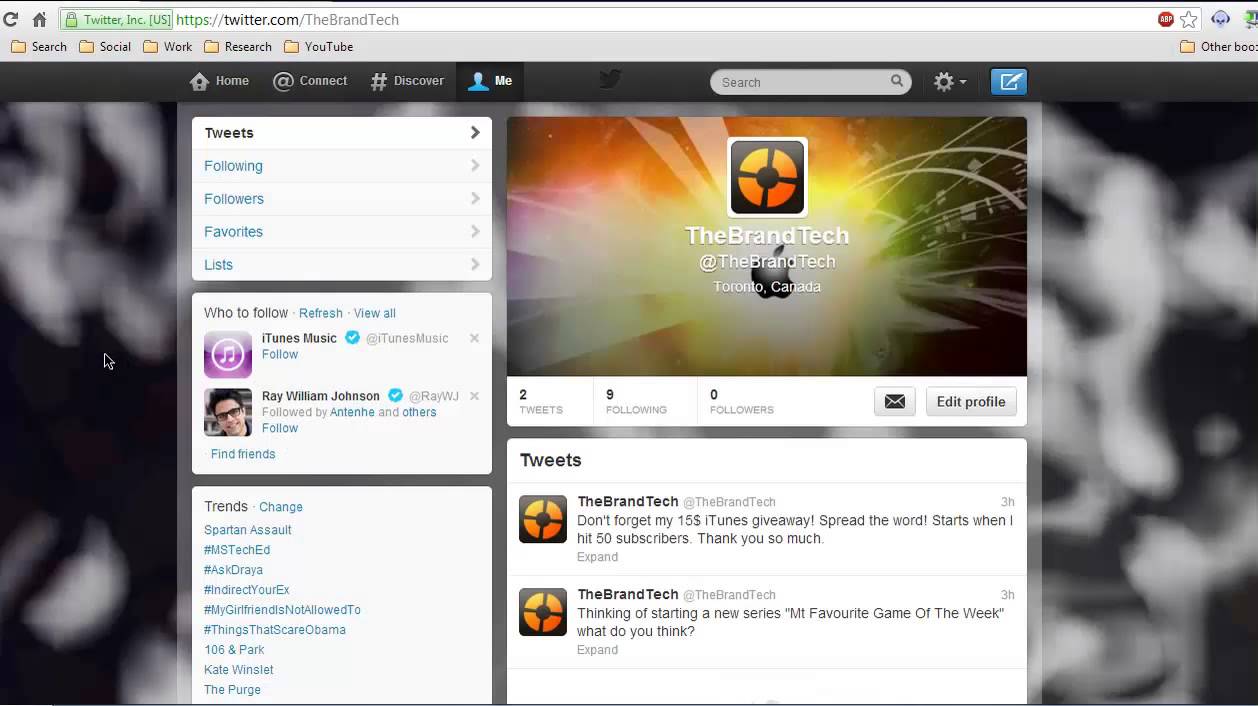Open the Research bookmarks folder

pyautogui.click(x=238, y=47)
